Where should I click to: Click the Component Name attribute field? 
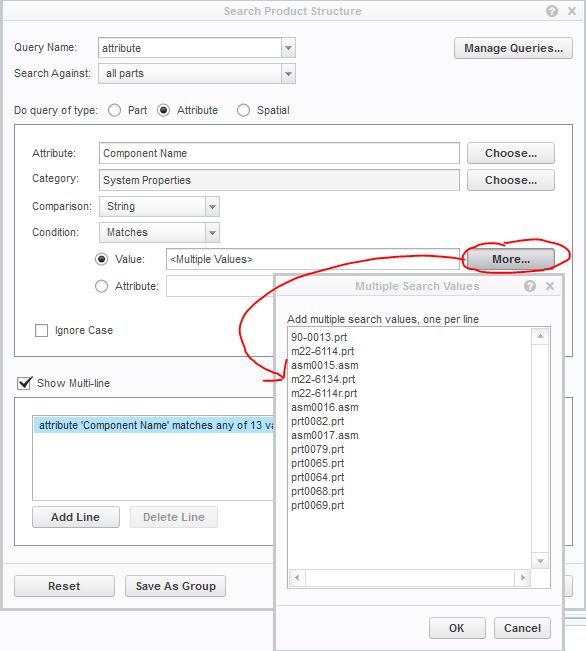pos(279,153)
